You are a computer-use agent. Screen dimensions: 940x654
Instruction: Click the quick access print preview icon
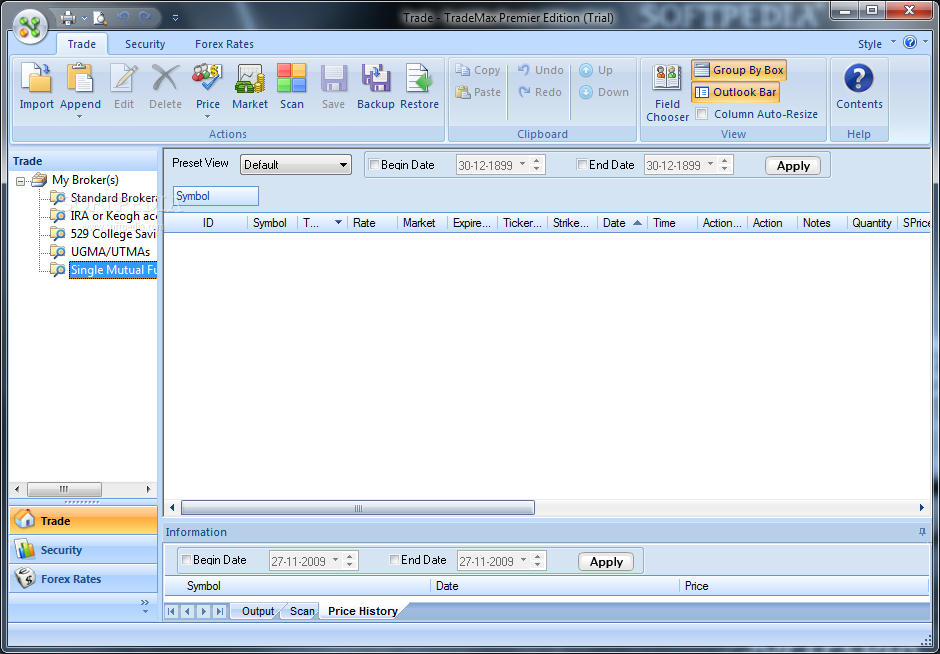coord(100,18)
